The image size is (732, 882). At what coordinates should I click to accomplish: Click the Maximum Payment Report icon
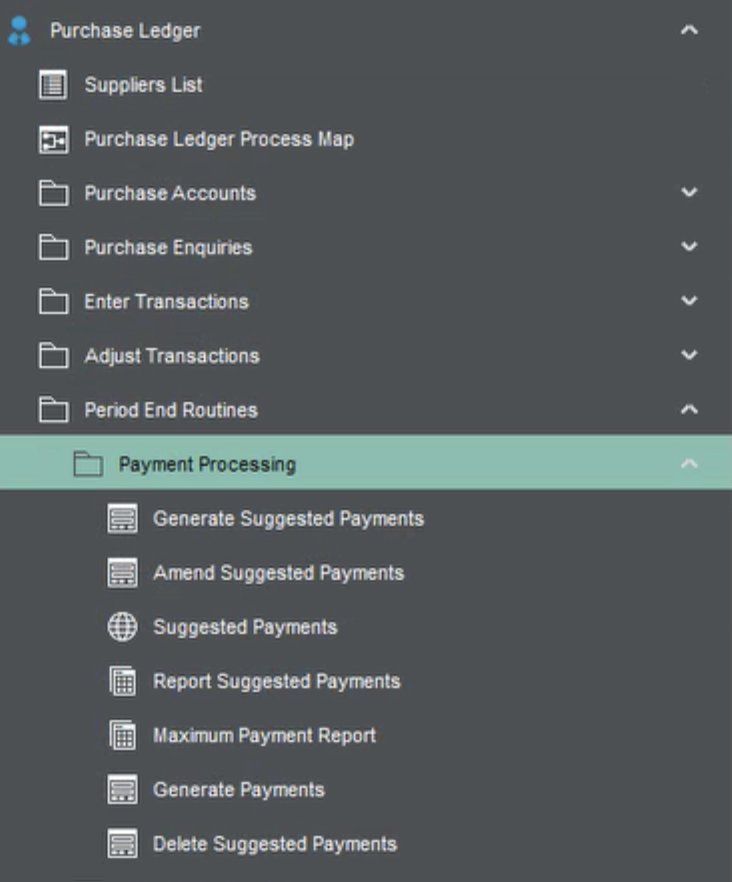(x=122, y=736)
